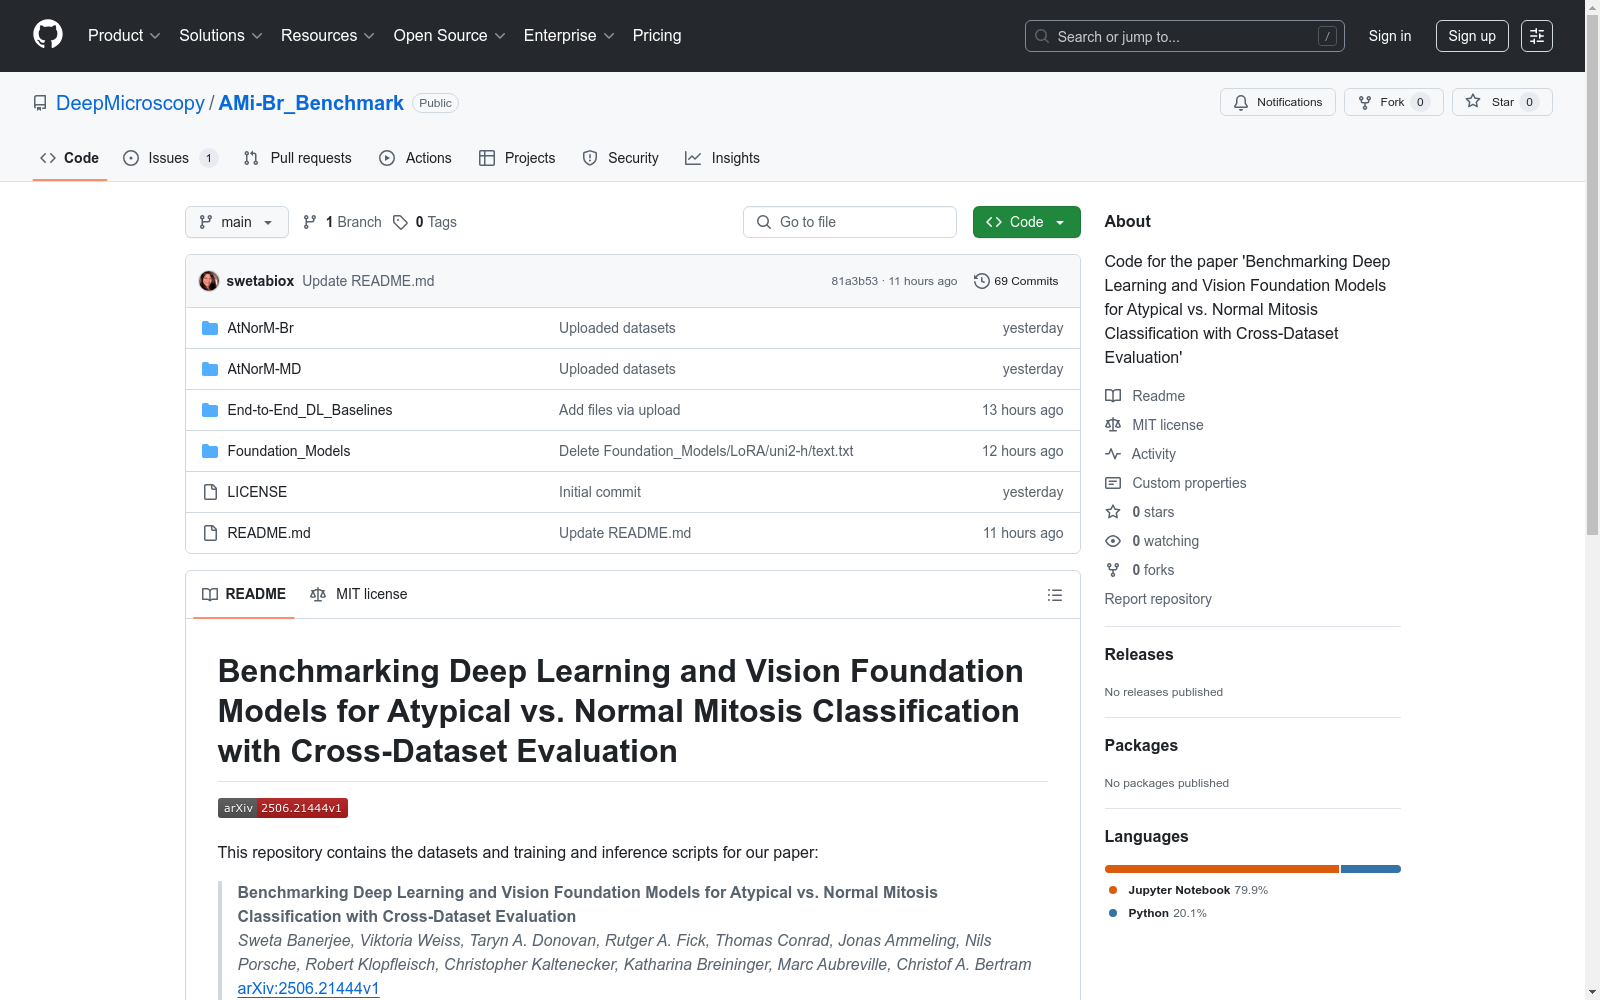Screen dimensions: 1600x1000
Task: View the 69 Commits history
Action: coord(1016,281)
